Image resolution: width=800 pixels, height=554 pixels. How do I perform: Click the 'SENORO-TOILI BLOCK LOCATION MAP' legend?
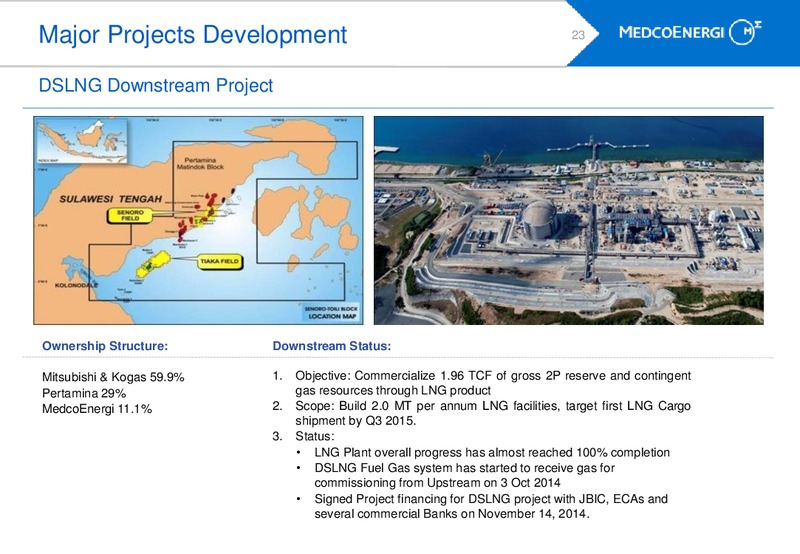pyautogui.click(x=332, y=313)
